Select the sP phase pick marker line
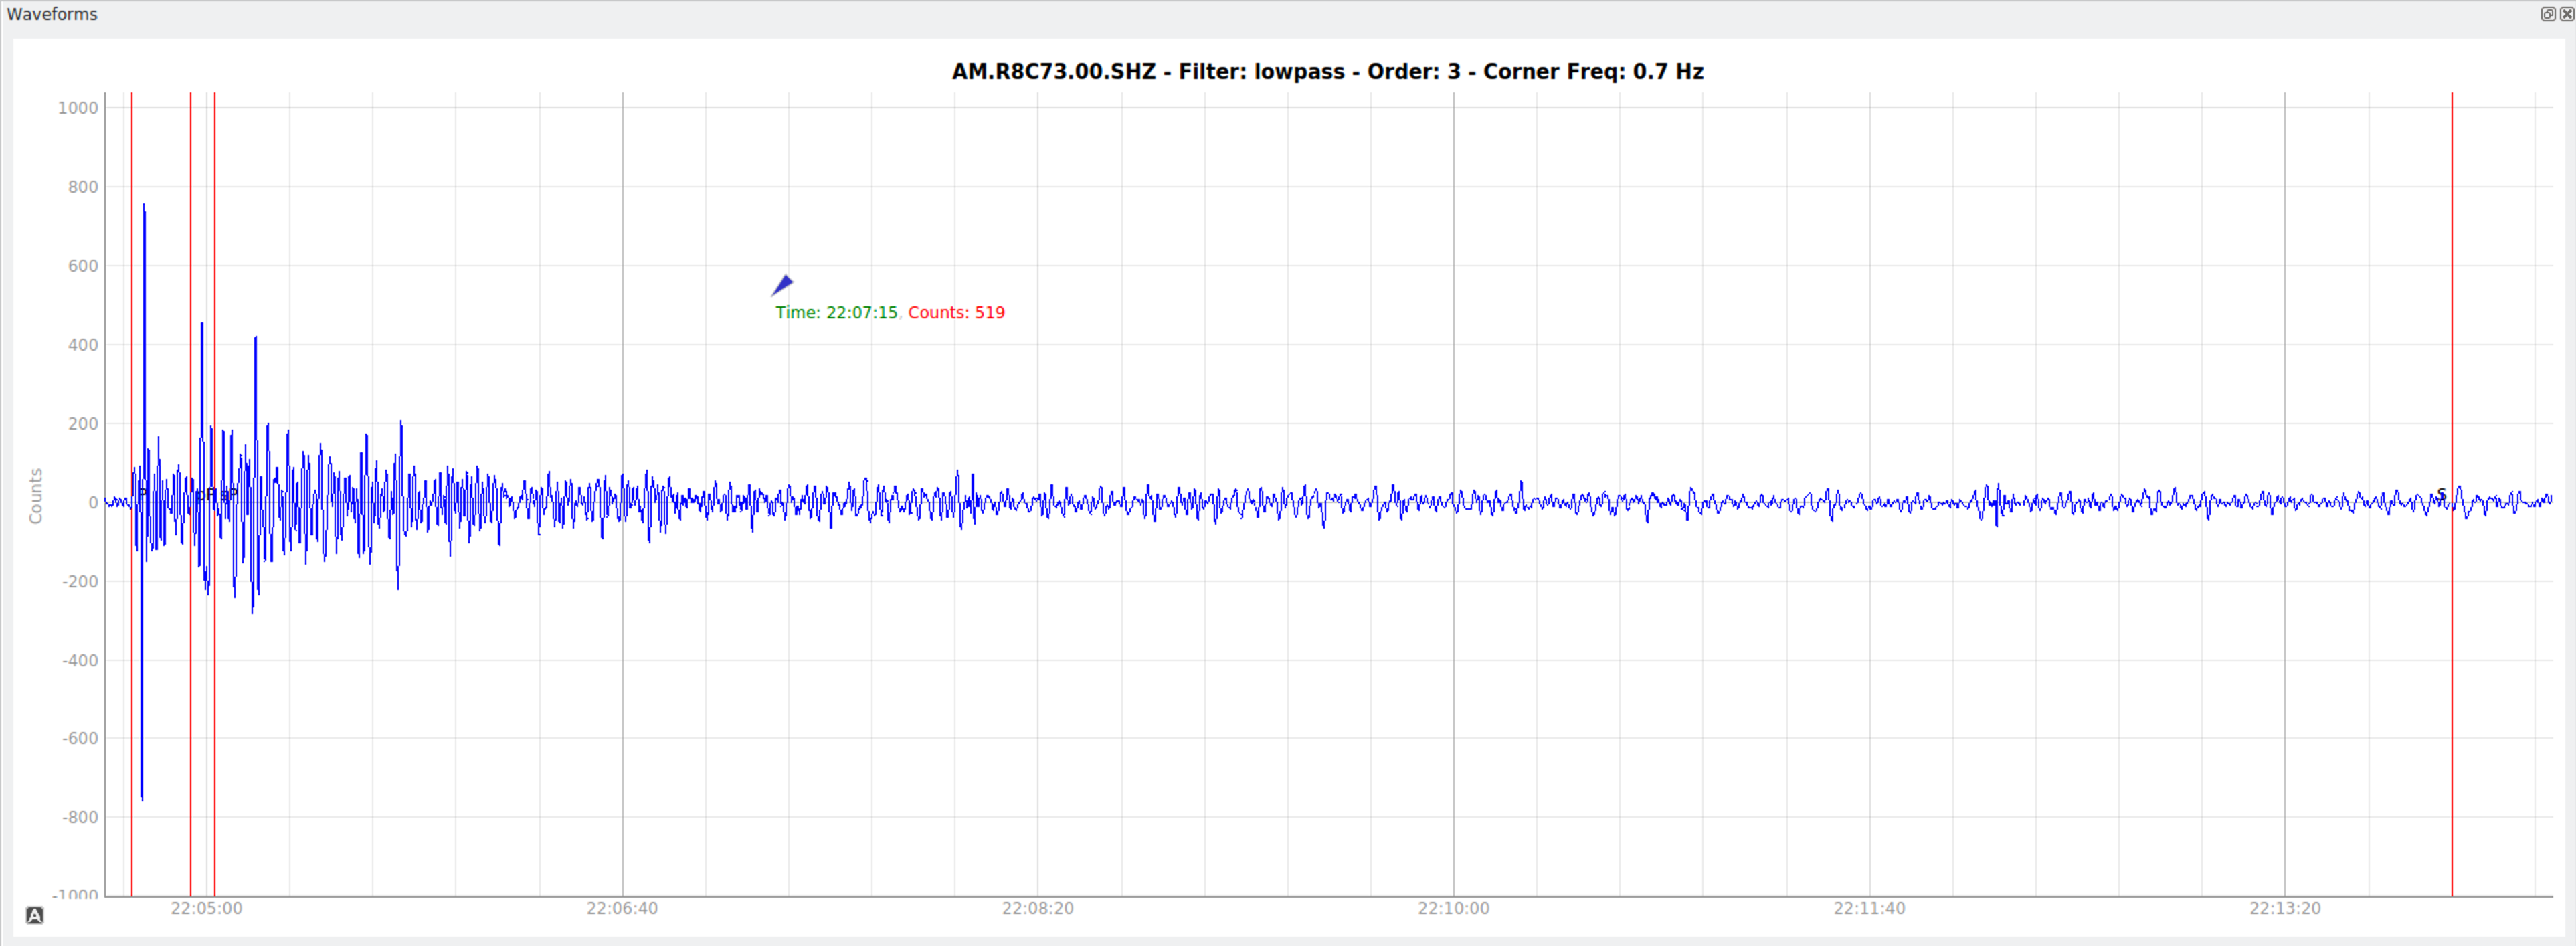This screenshot has height=946, width=2576. click(x=214, y=494)
